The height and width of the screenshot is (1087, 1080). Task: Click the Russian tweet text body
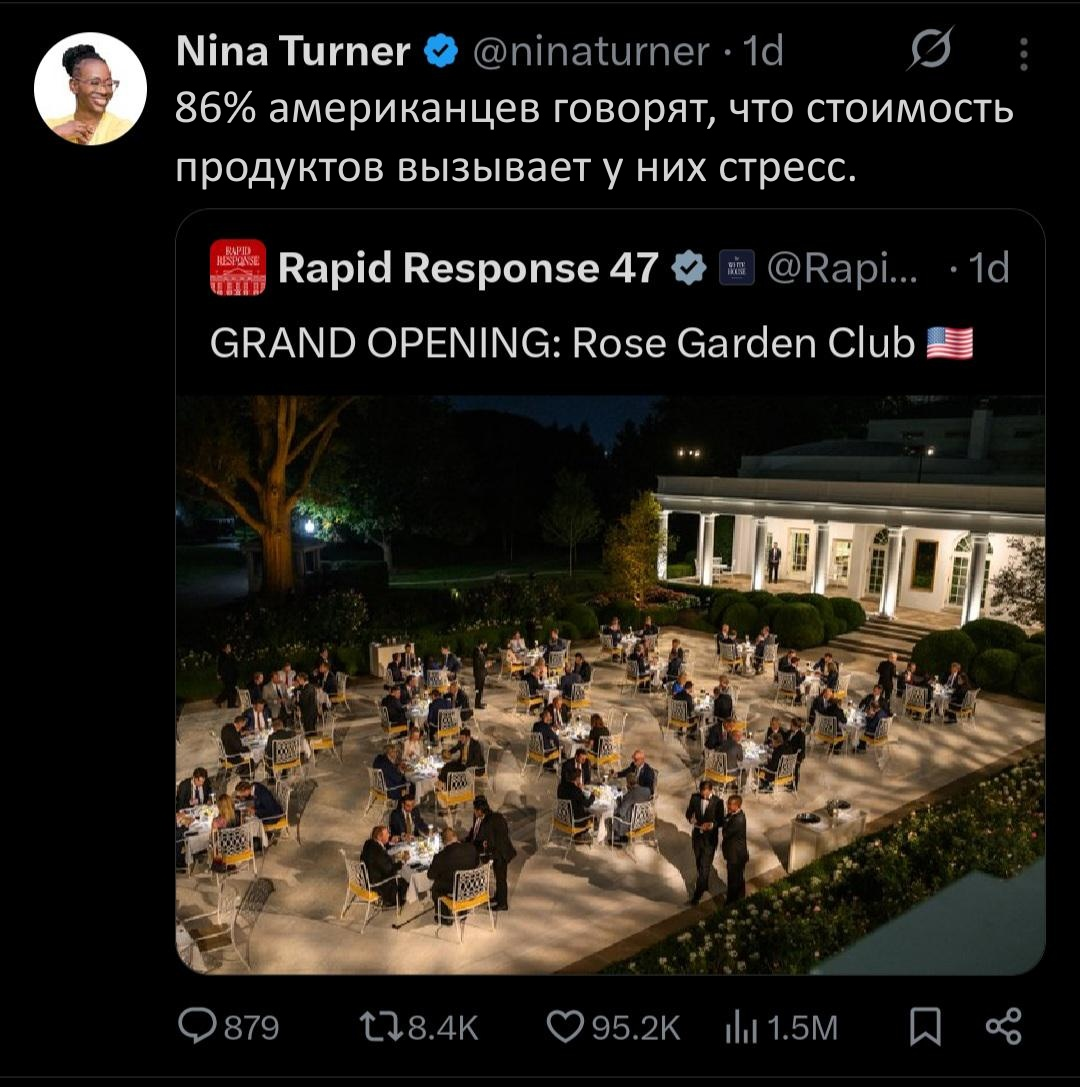point(594,138)
